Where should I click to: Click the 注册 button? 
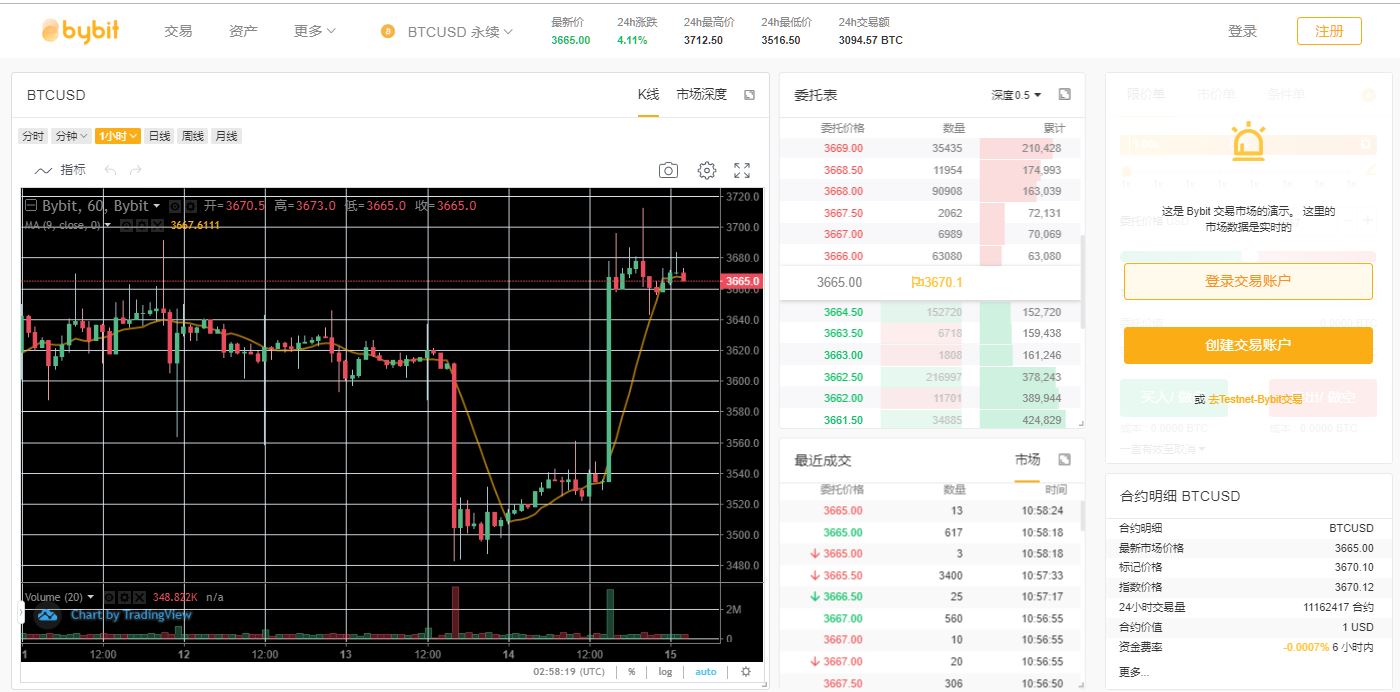click(x=1329, y=31)
